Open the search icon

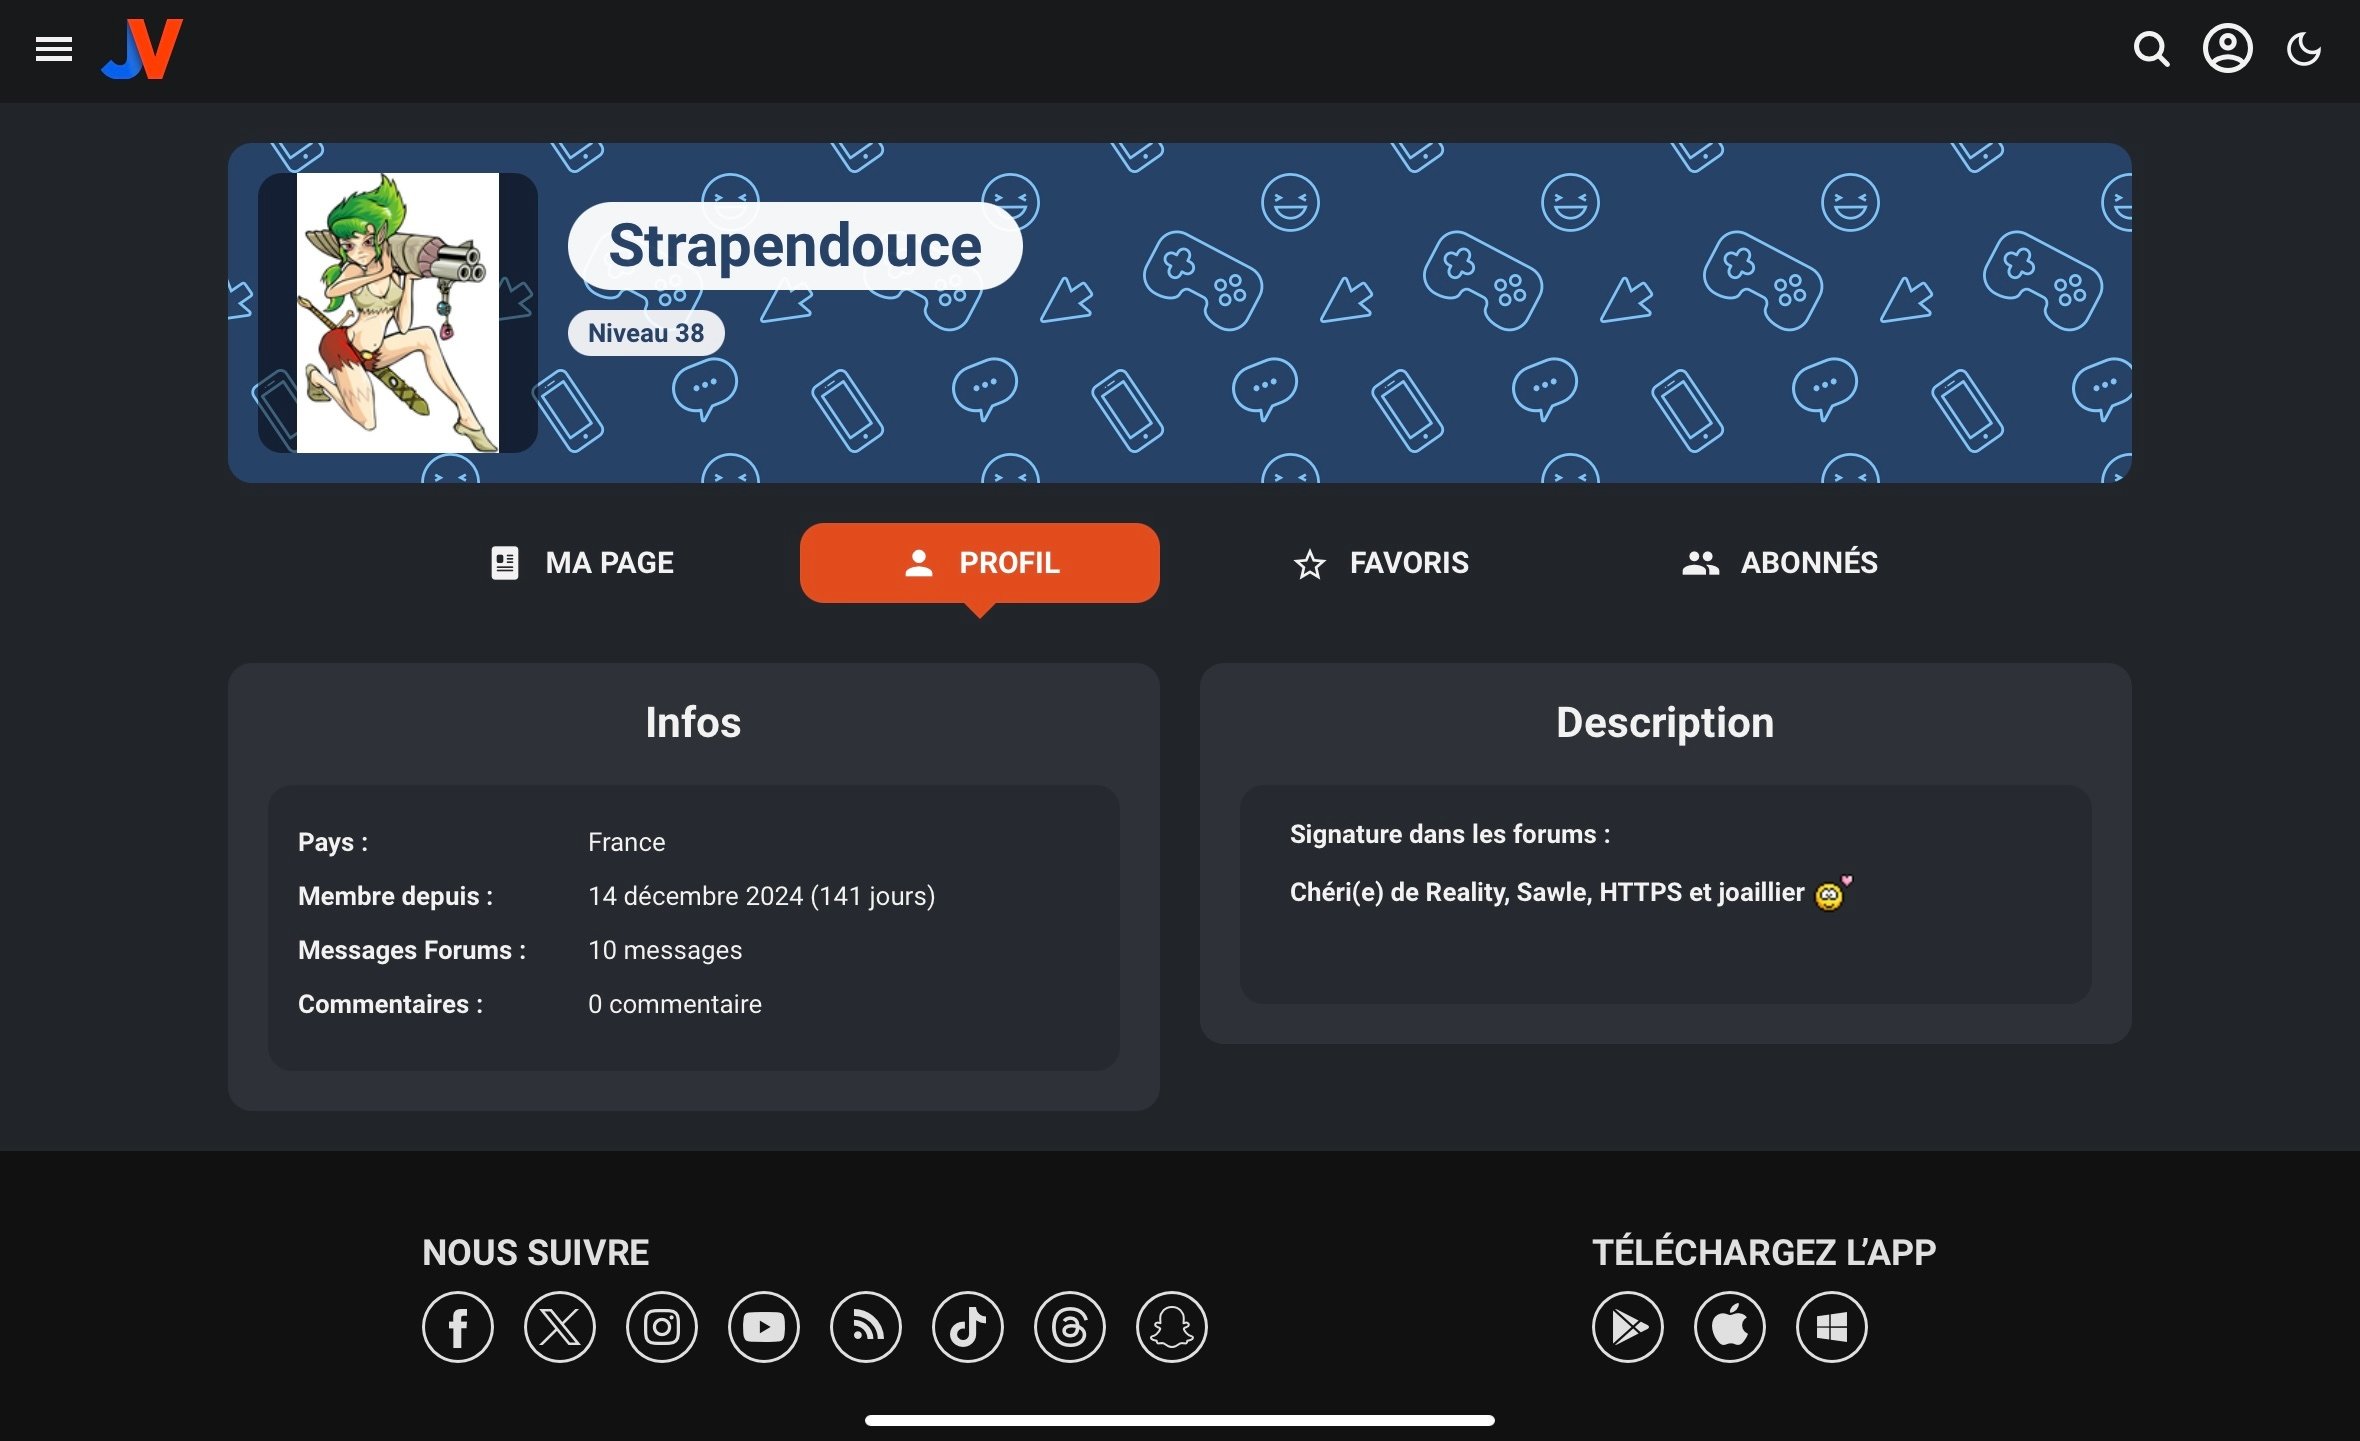[x=2151, y=49]
